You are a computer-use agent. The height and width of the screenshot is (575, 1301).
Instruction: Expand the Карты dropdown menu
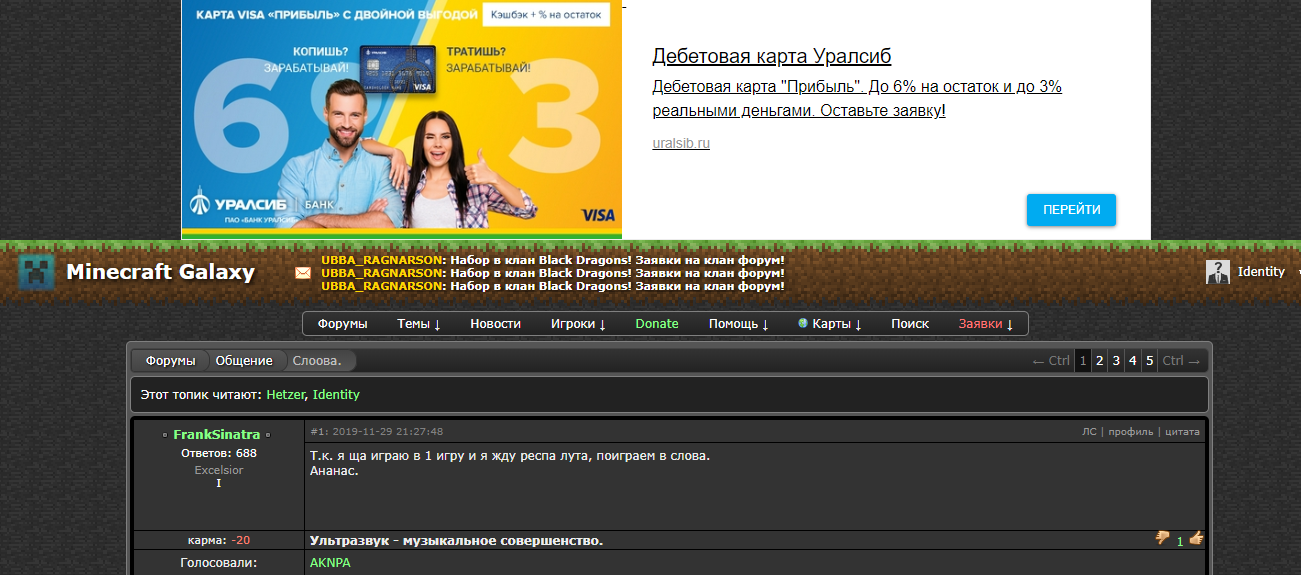[837, 324]
